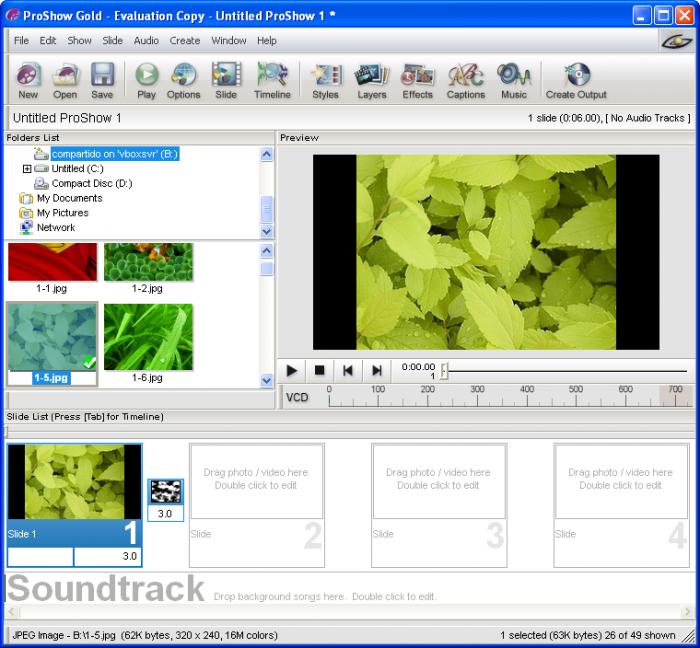The image size is (700, 648).
Task: Open the Layers toolbar icon
Action: [372, 78]
